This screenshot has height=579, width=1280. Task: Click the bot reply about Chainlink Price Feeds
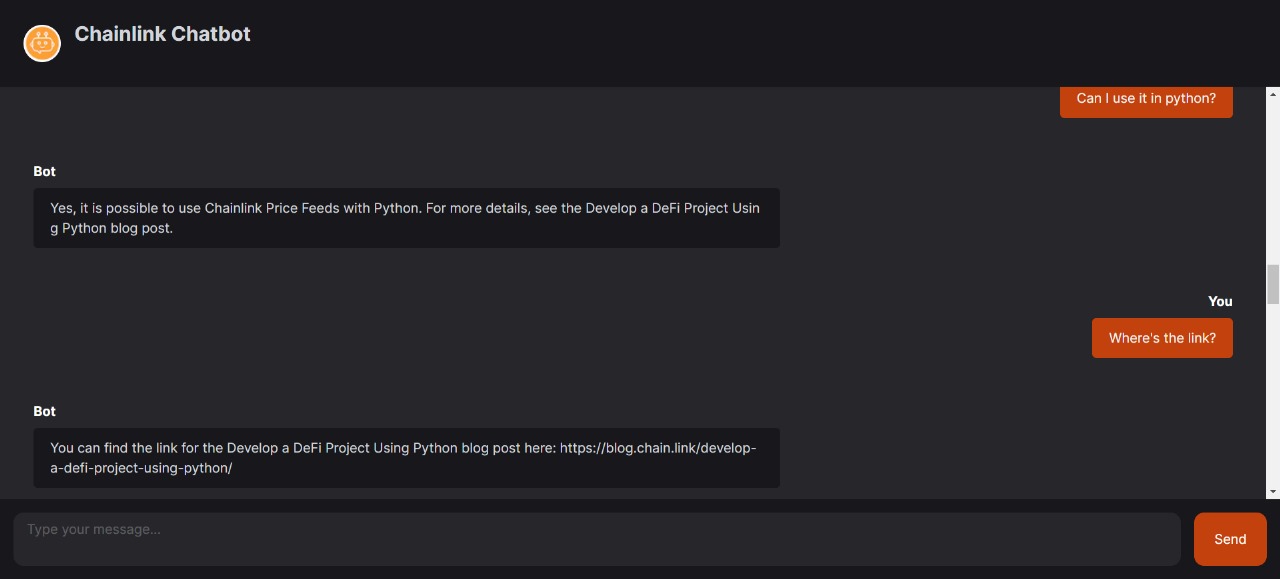pyautogui.click(x=406, y=218)
